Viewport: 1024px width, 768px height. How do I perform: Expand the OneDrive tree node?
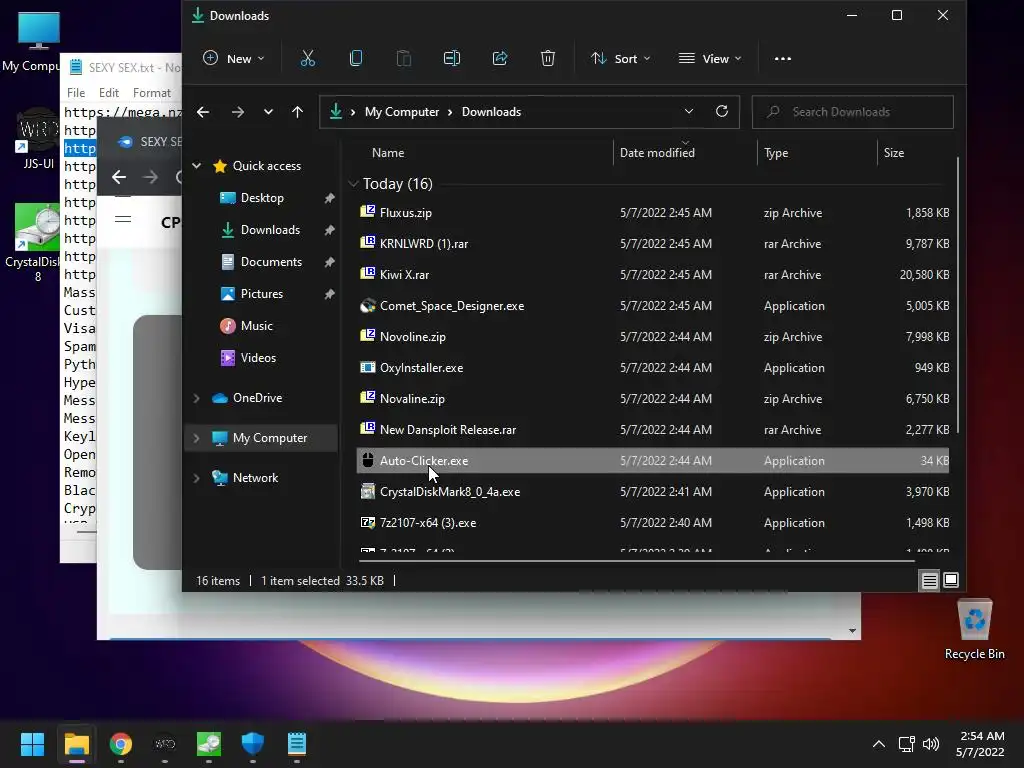tap(197, 398)
